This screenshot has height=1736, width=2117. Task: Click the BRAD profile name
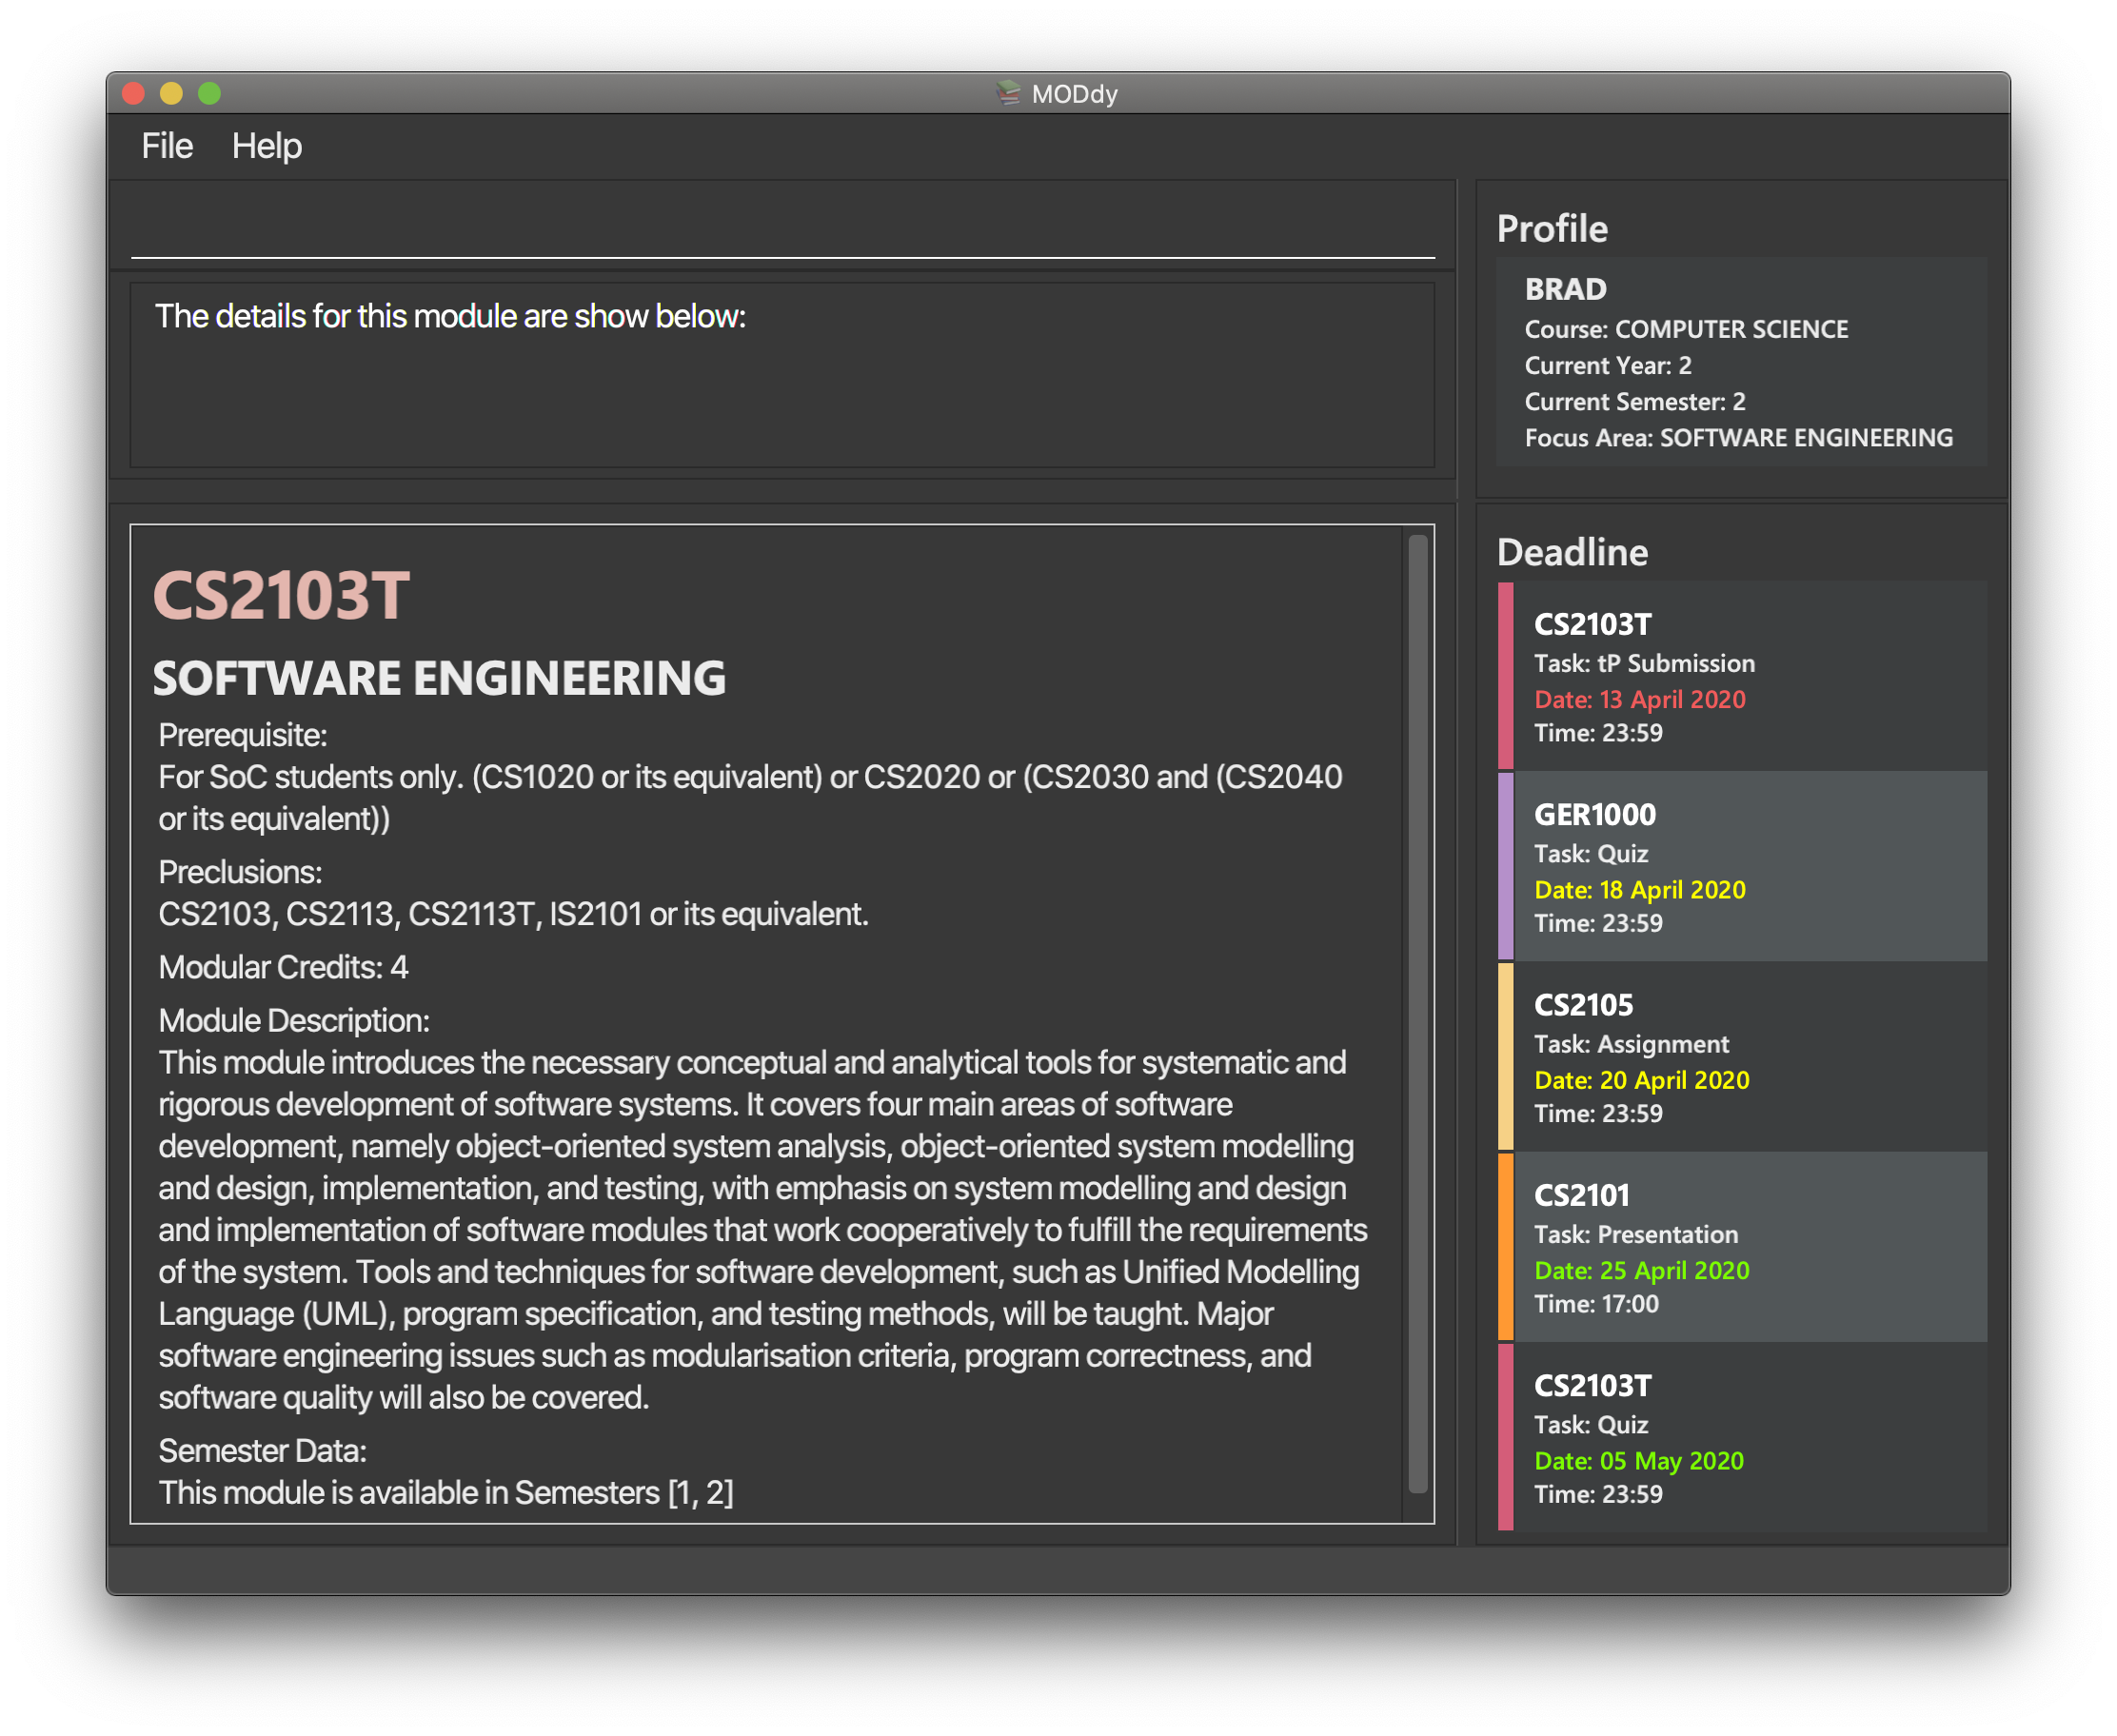pyautogui.click(x=1565, y=289)
